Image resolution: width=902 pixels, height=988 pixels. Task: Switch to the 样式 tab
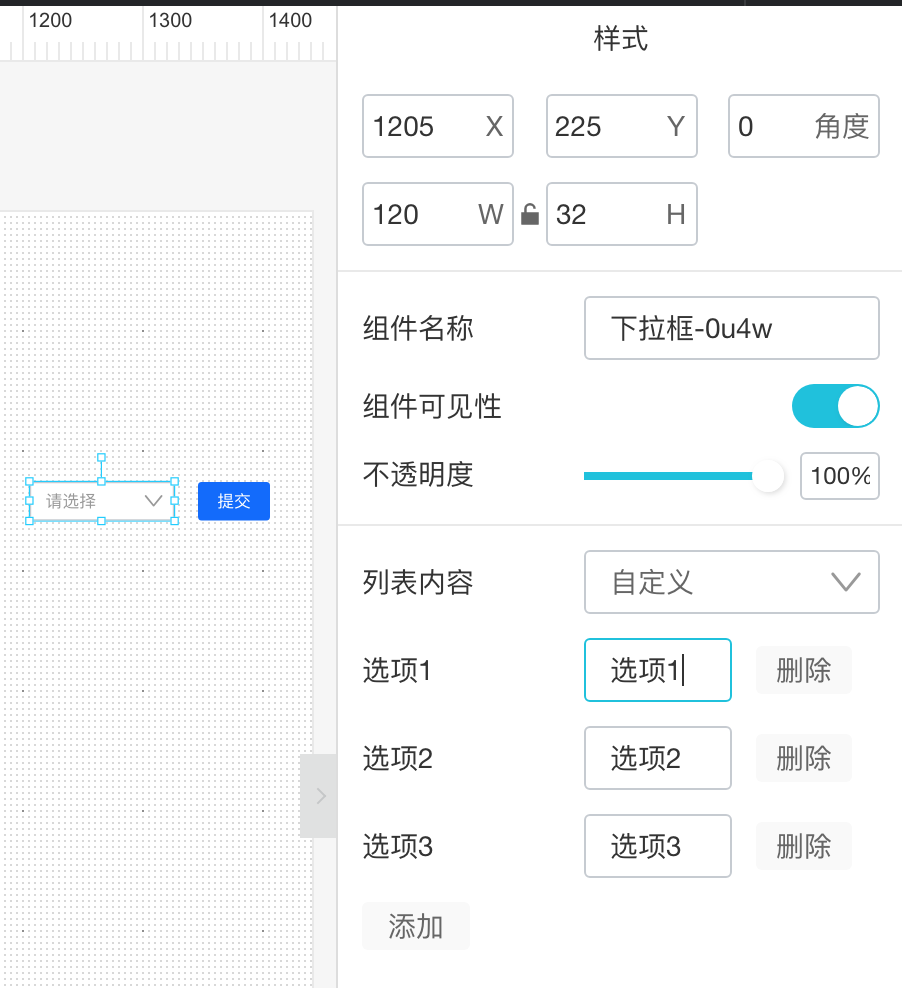[620, 39]
